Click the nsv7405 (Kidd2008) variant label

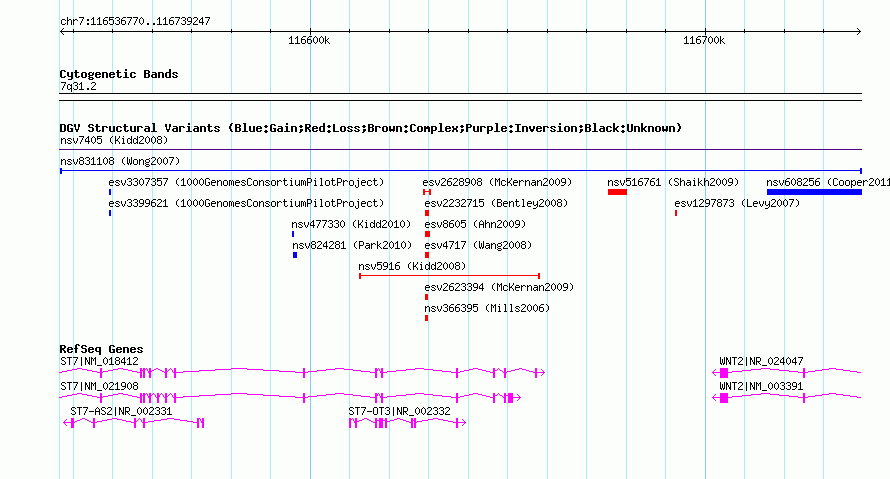tap(114, 140)
